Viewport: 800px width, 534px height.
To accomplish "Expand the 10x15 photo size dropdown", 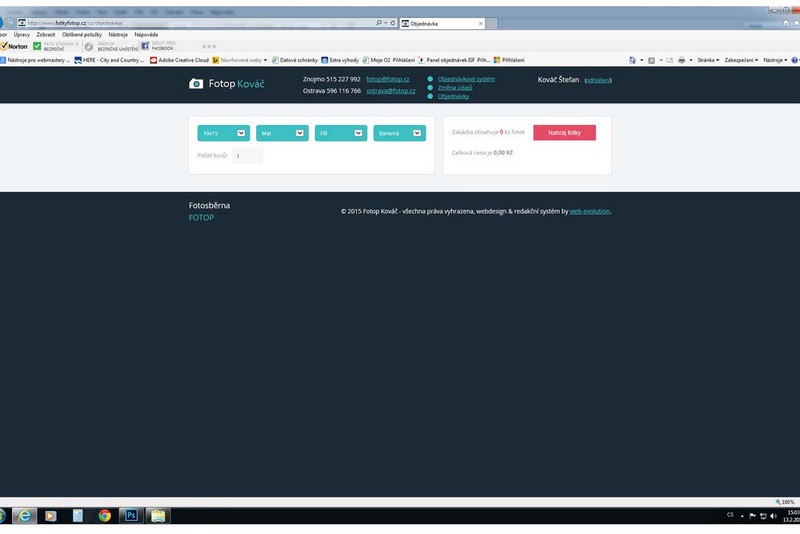I will (x=223, y=132).
